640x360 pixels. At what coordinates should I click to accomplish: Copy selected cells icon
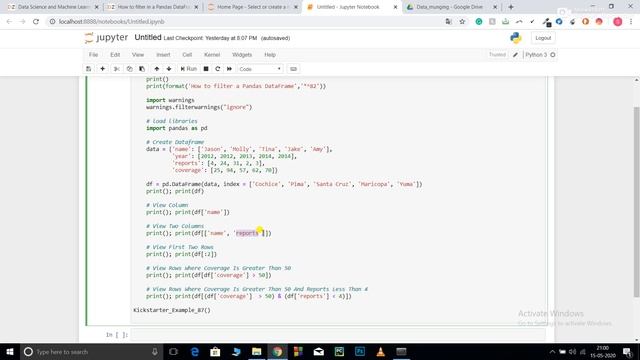[129, 69]
